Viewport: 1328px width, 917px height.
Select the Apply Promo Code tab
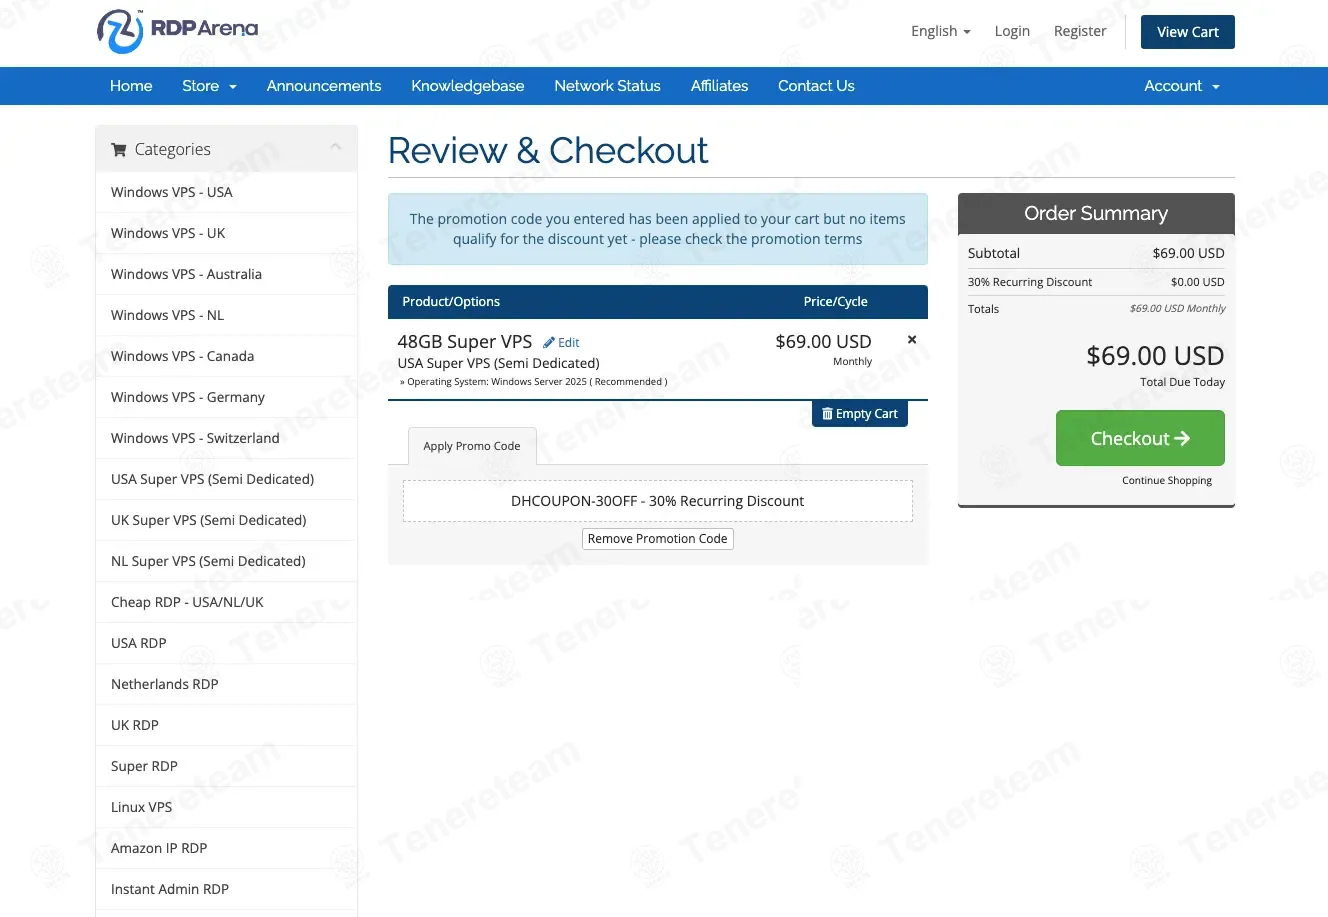pos(472,446)
